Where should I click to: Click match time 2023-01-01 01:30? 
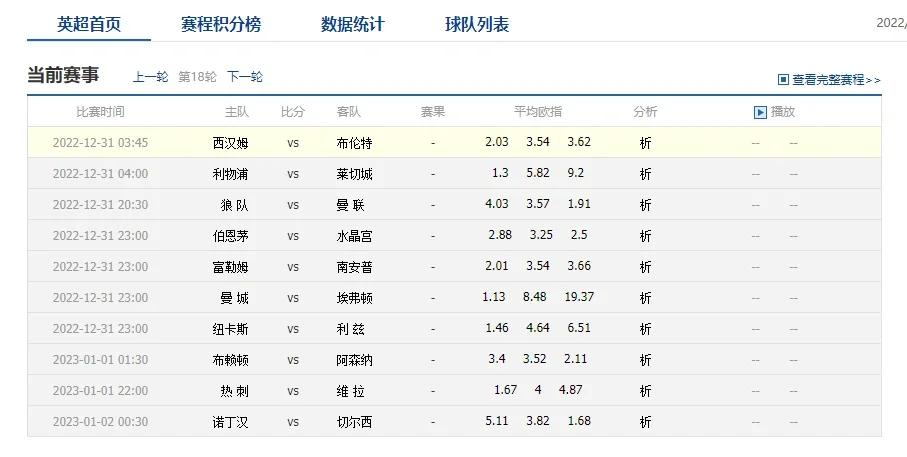coord(100,360)
